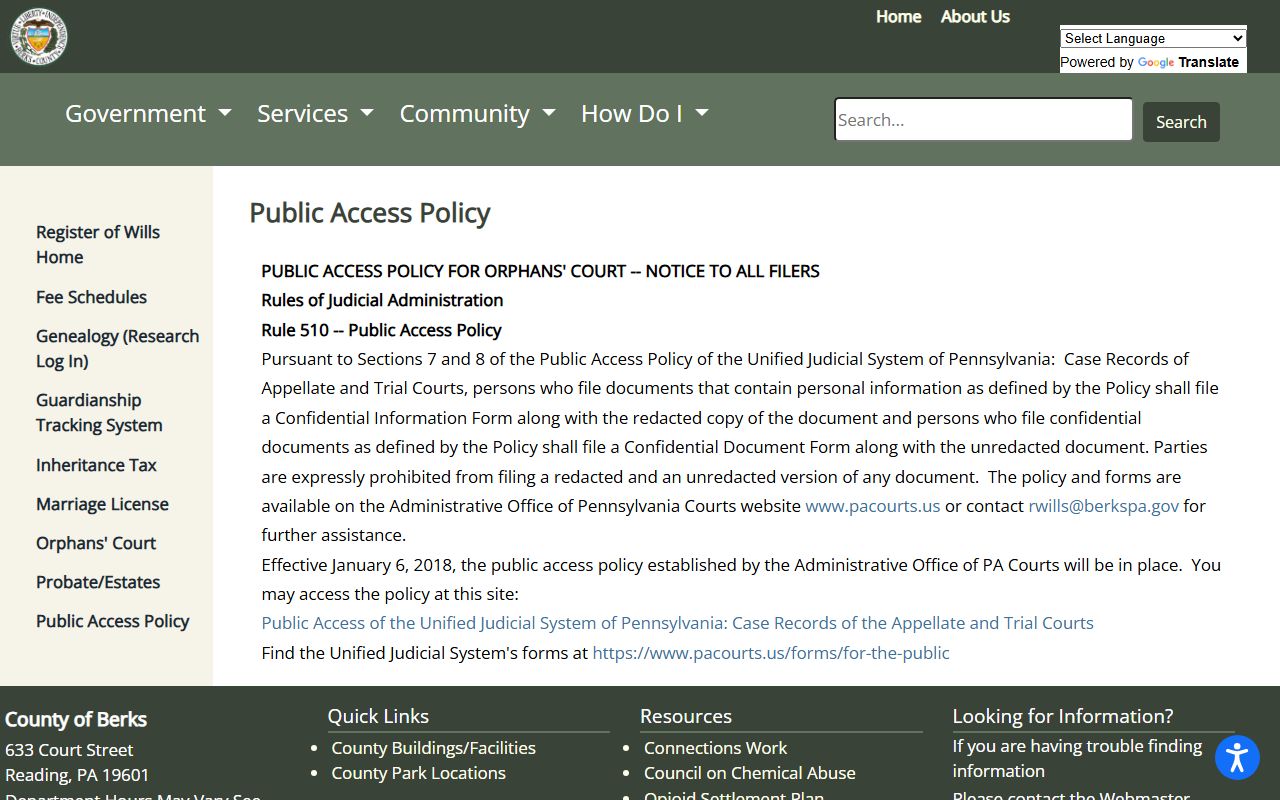Open Fee Schedules in the sidebar
The width and height of the screenshot is (1280, 800).
(91, 297)
